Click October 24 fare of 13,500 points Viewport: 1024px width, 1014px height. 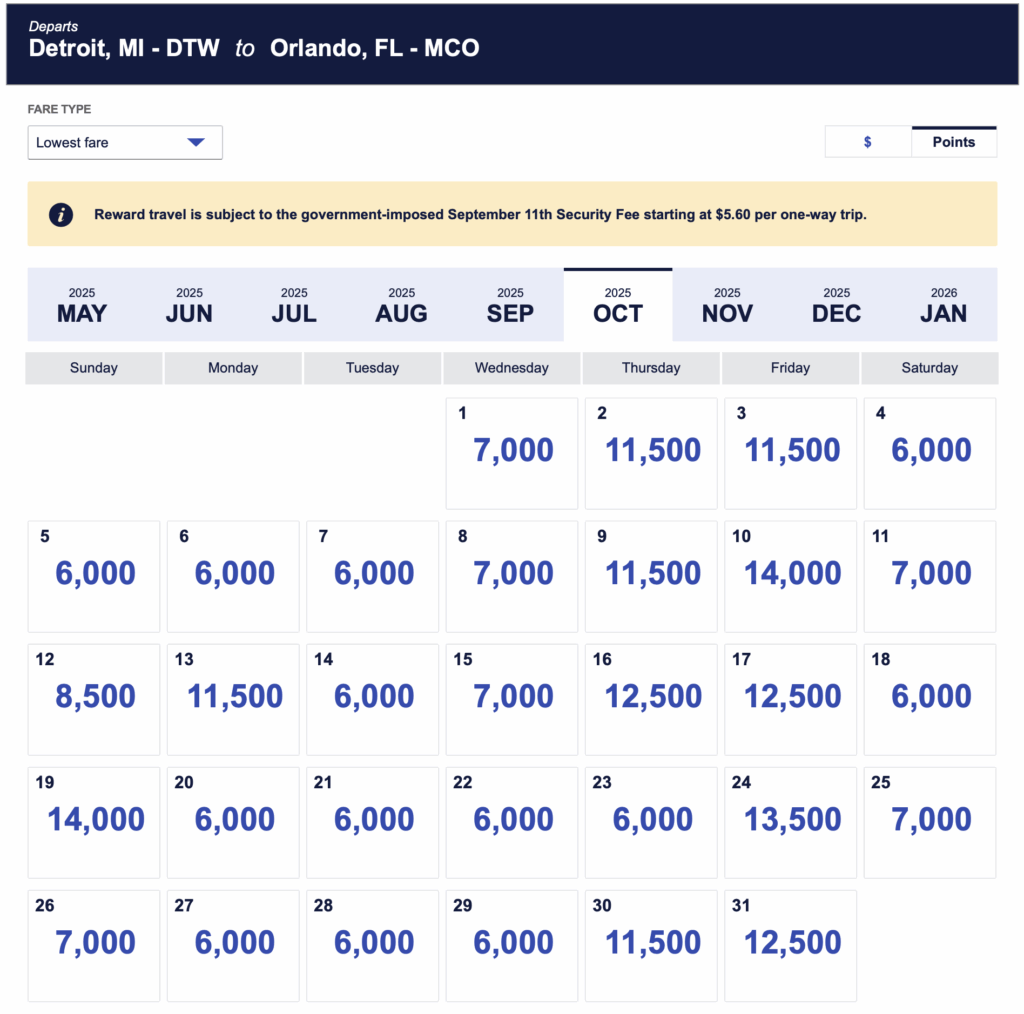point(790,821)
